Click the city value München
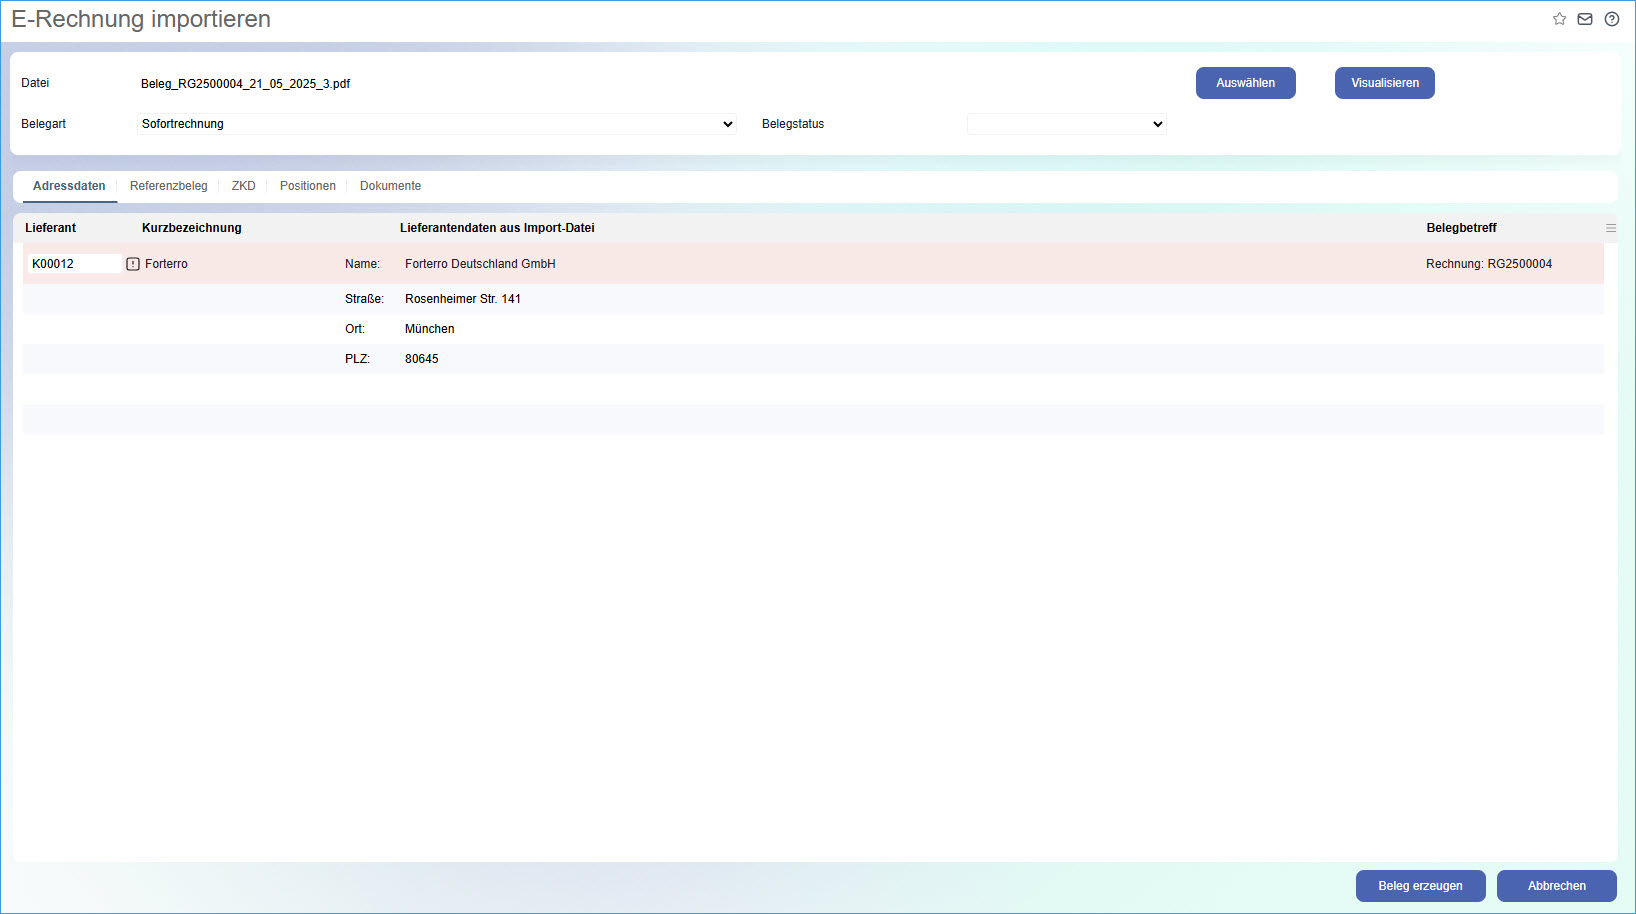Screen dimensions: 1636x914 430,329
